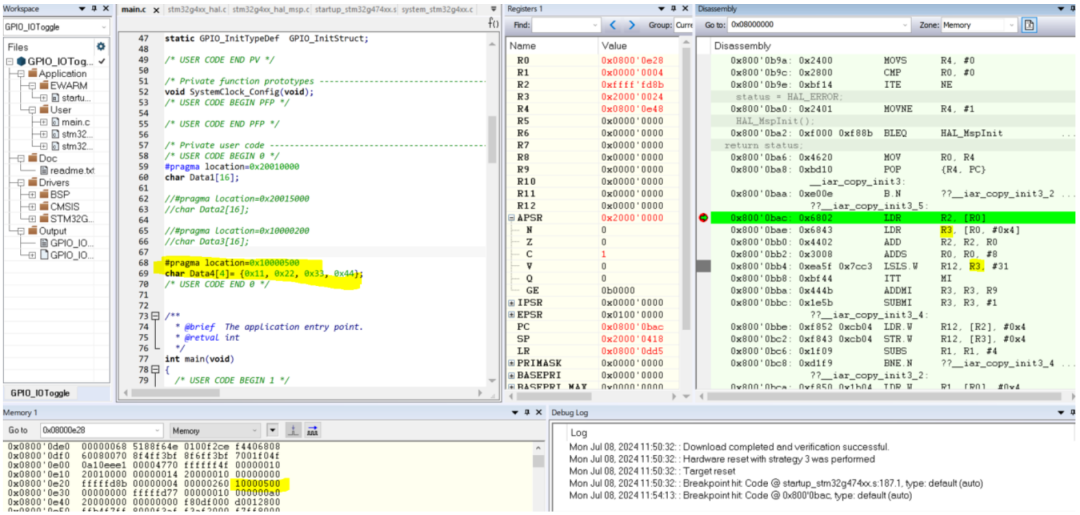Open Memory 1 toolbar small dropdown arrow

[273, 430]
